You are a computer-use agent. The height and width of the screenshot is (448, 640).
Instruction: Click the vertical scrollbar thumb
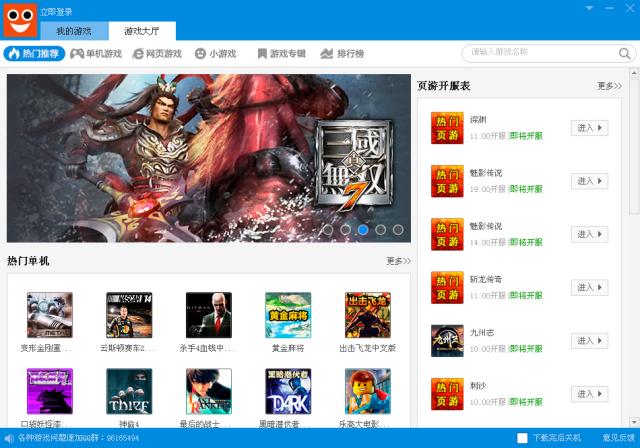(x=634, y=146)
